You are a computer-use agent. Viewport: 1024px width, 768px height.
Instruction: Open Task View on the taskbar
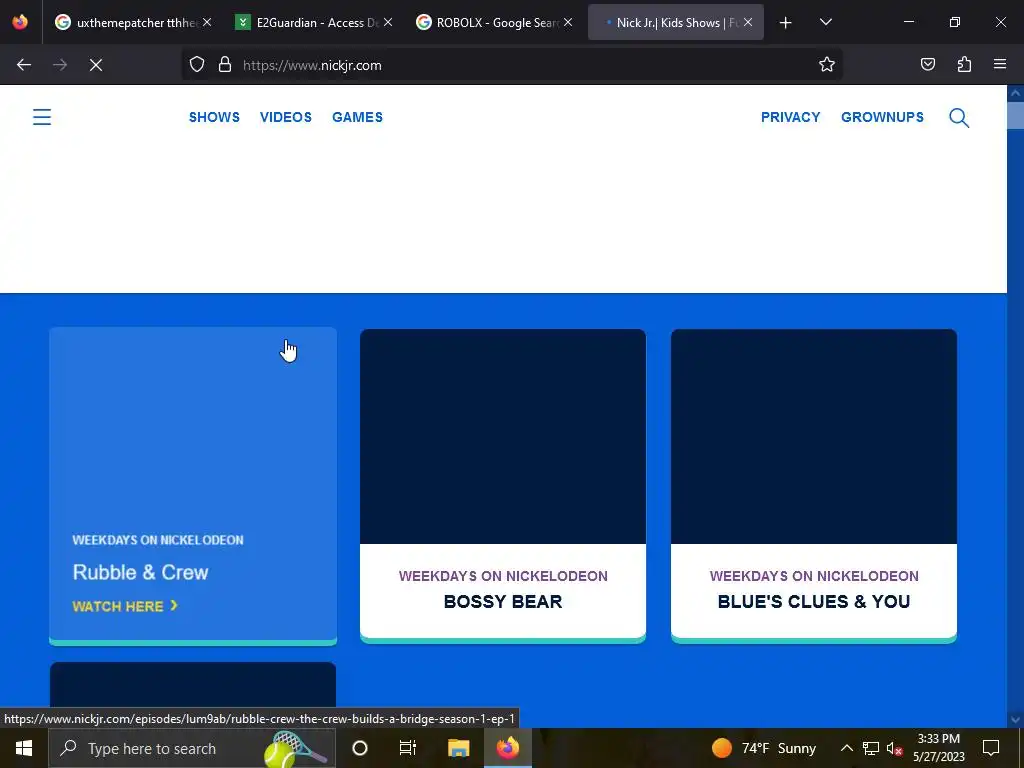(x=408, y=748)
